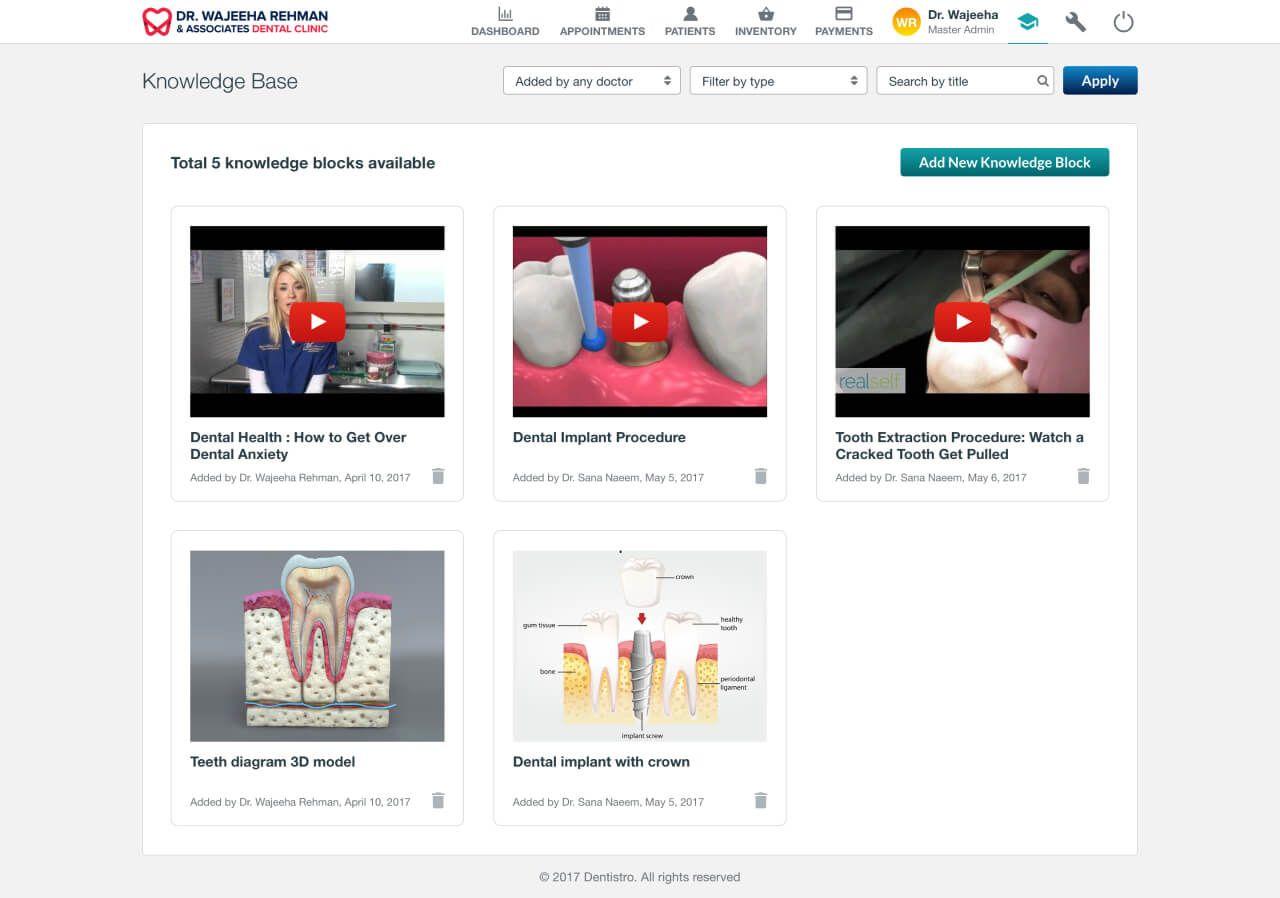Open the DASHBOARD menu label

[505, 31]
